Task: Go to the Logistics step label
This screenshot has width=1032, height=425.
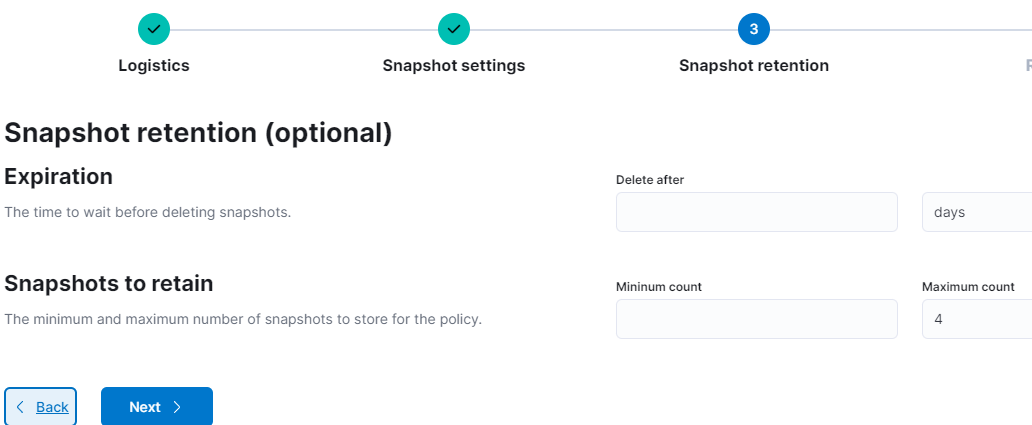Action: [x=154, y=66]
